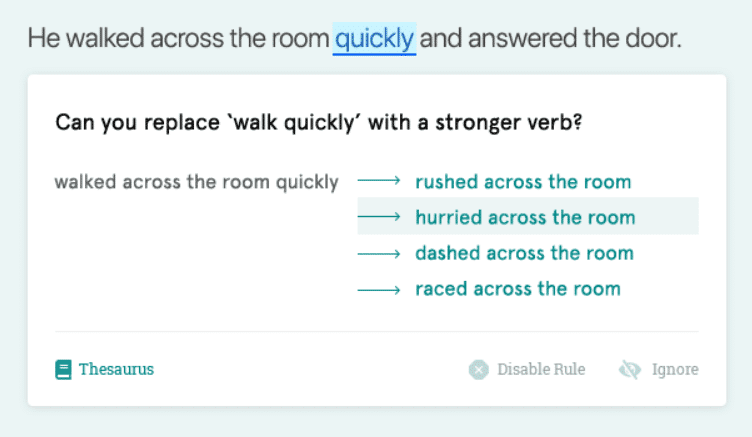Click the arrow before 'rushed across the room'
The image size is (752, 437).
(379, 180)
